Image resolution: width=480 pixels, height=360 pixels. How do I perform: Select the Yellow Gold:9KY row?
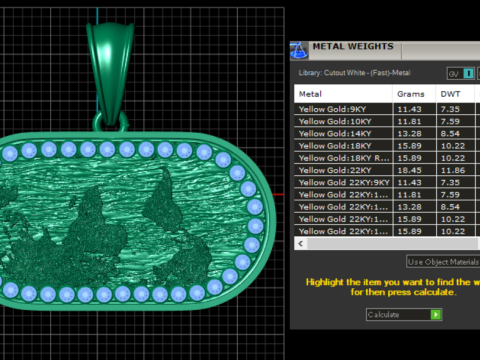(x=387, y=109)
